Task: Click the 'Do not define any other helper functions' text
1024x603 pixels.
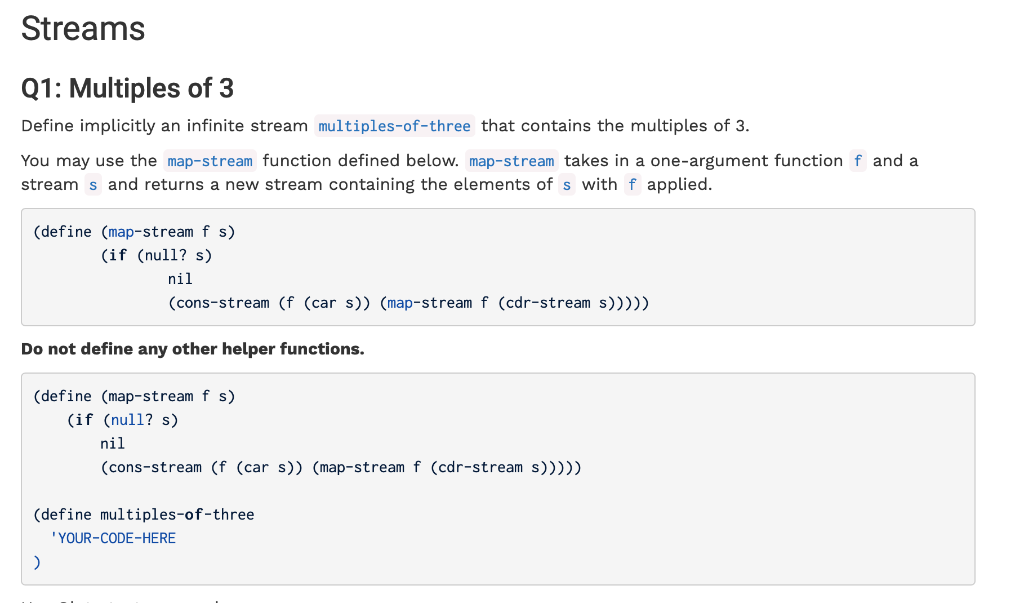Action: (x=193, y=349)
